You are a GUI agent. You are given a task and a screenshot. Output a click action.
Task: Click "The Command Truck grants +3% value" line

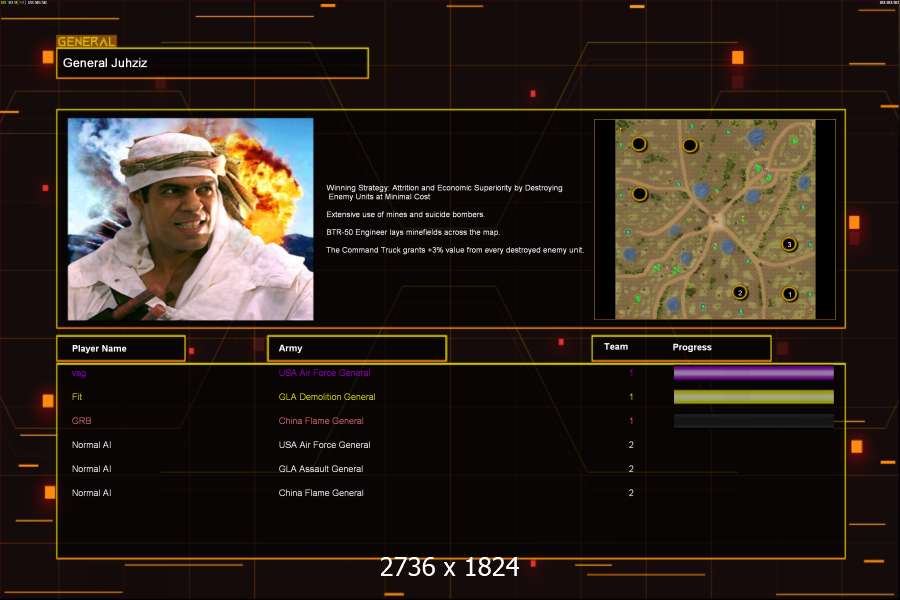(x=455, y=250)
